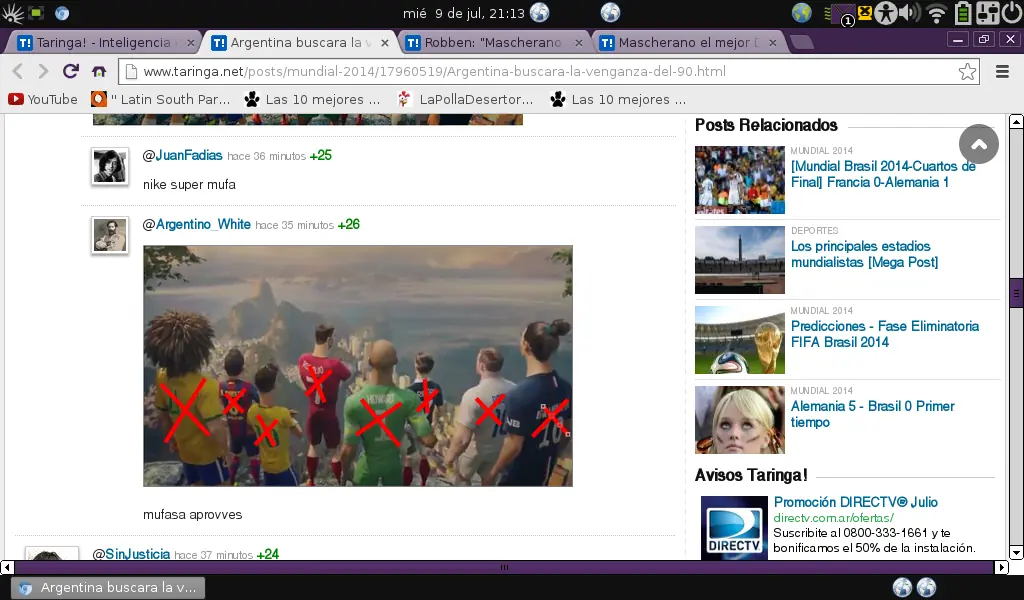Screen dimensions: 1024x600
Task: Close the 'Mascherano el mejor' tab
Action: 773,42
